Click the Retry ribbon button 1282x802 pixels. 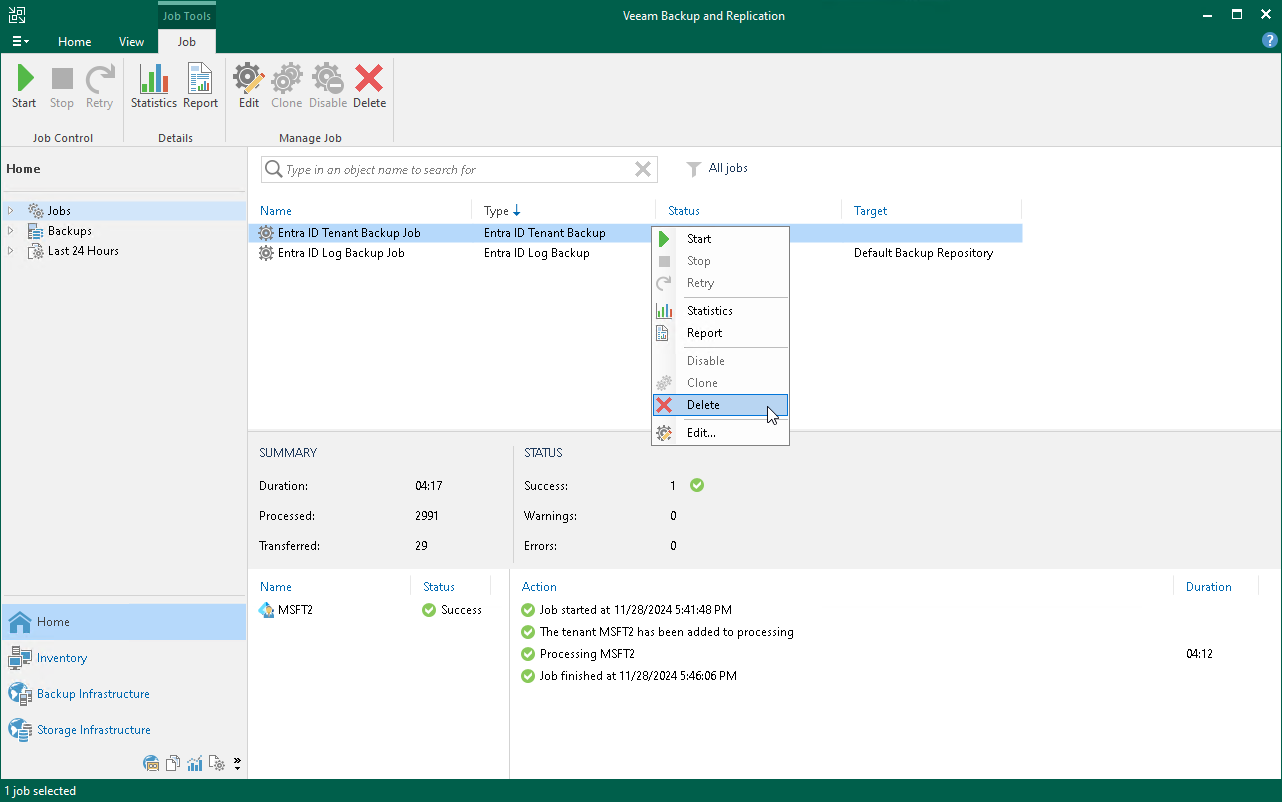(x=99, y=87)
